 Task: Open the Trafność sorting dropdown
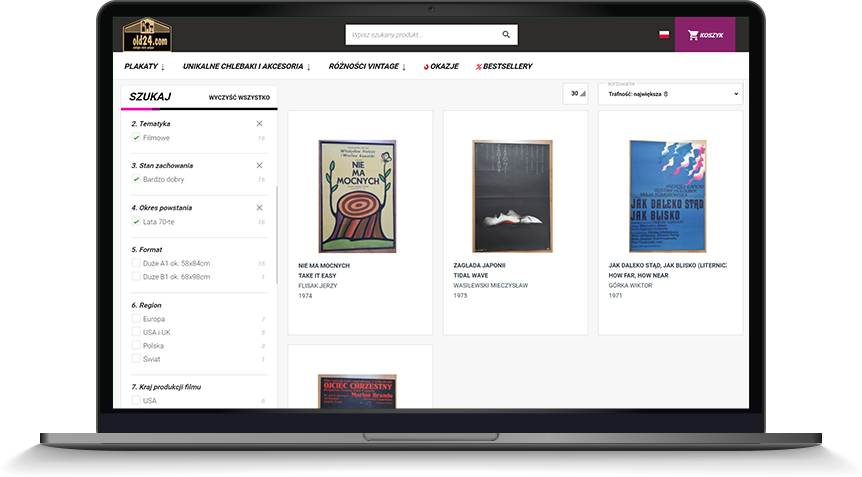pyautogui.click(x=672, y=94)
